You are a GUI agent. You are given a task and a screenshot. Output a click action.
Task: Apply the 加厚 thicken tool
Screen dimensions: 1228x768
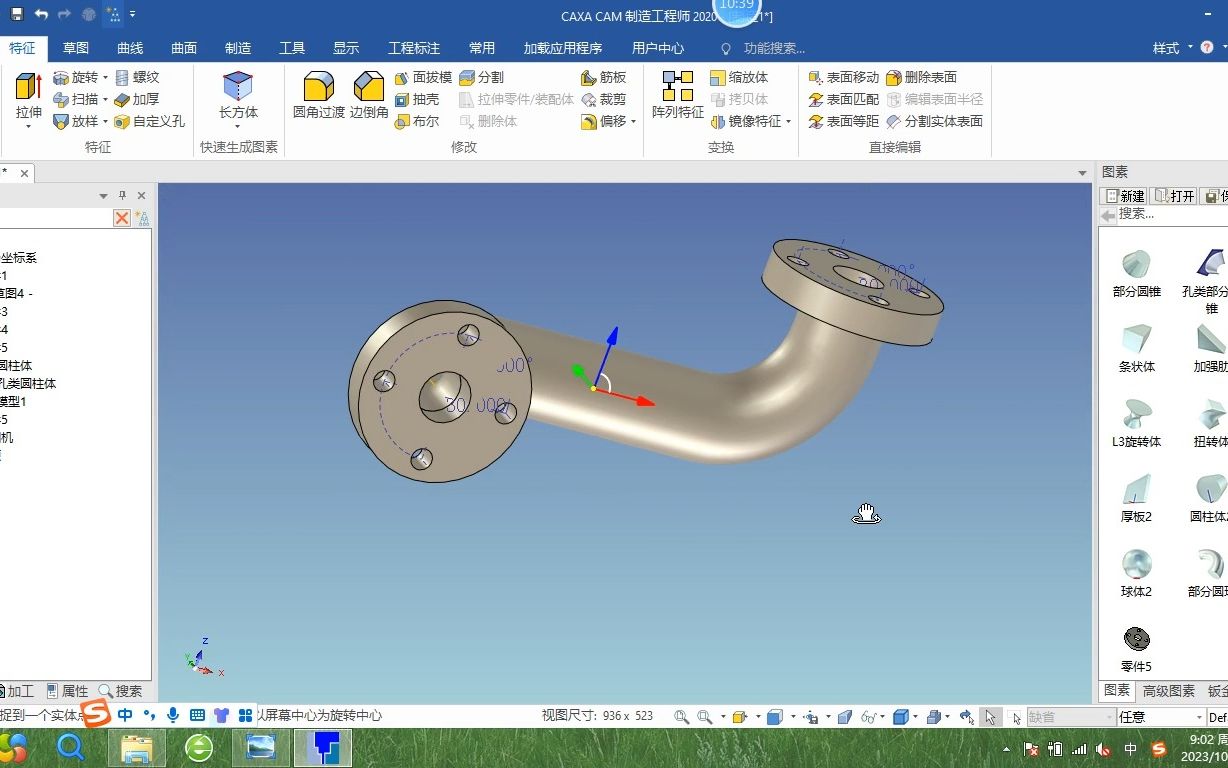136,99
